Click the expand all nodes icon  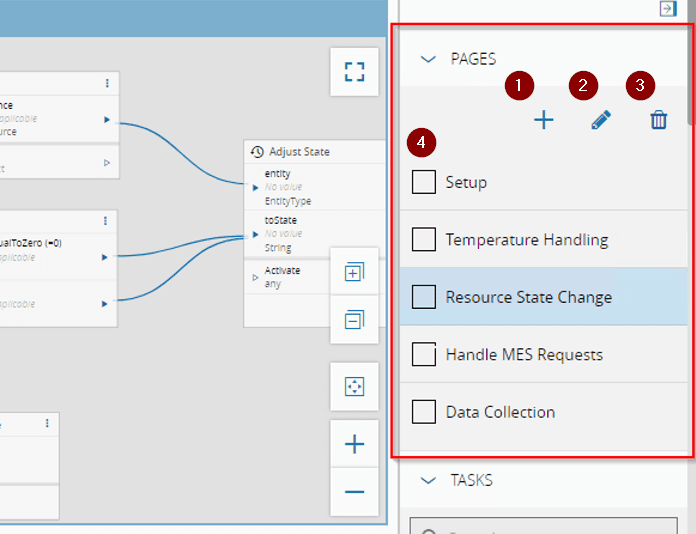point(354,273)
